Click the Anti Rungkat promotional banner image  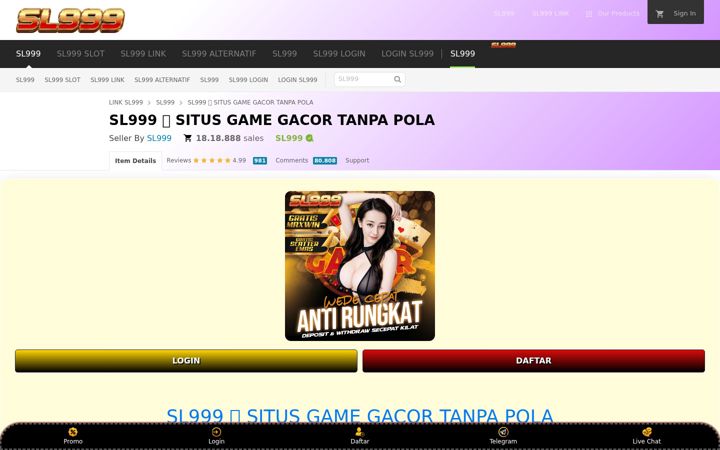(360, 266)
